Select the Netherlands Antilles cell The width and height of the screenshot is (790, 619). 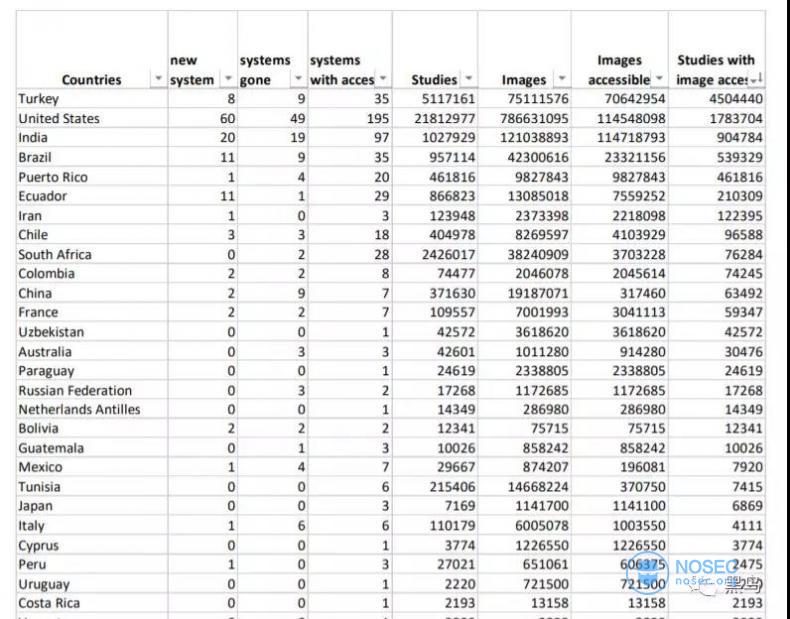92,409
